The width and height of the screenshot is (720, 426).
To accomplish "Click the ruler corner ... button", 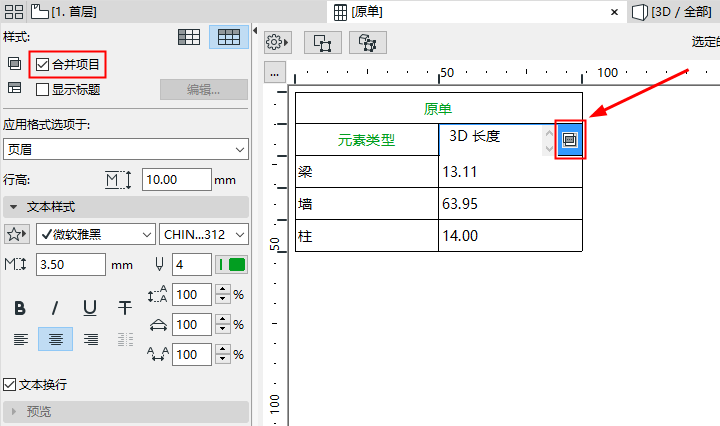I will tap(275, 73).
